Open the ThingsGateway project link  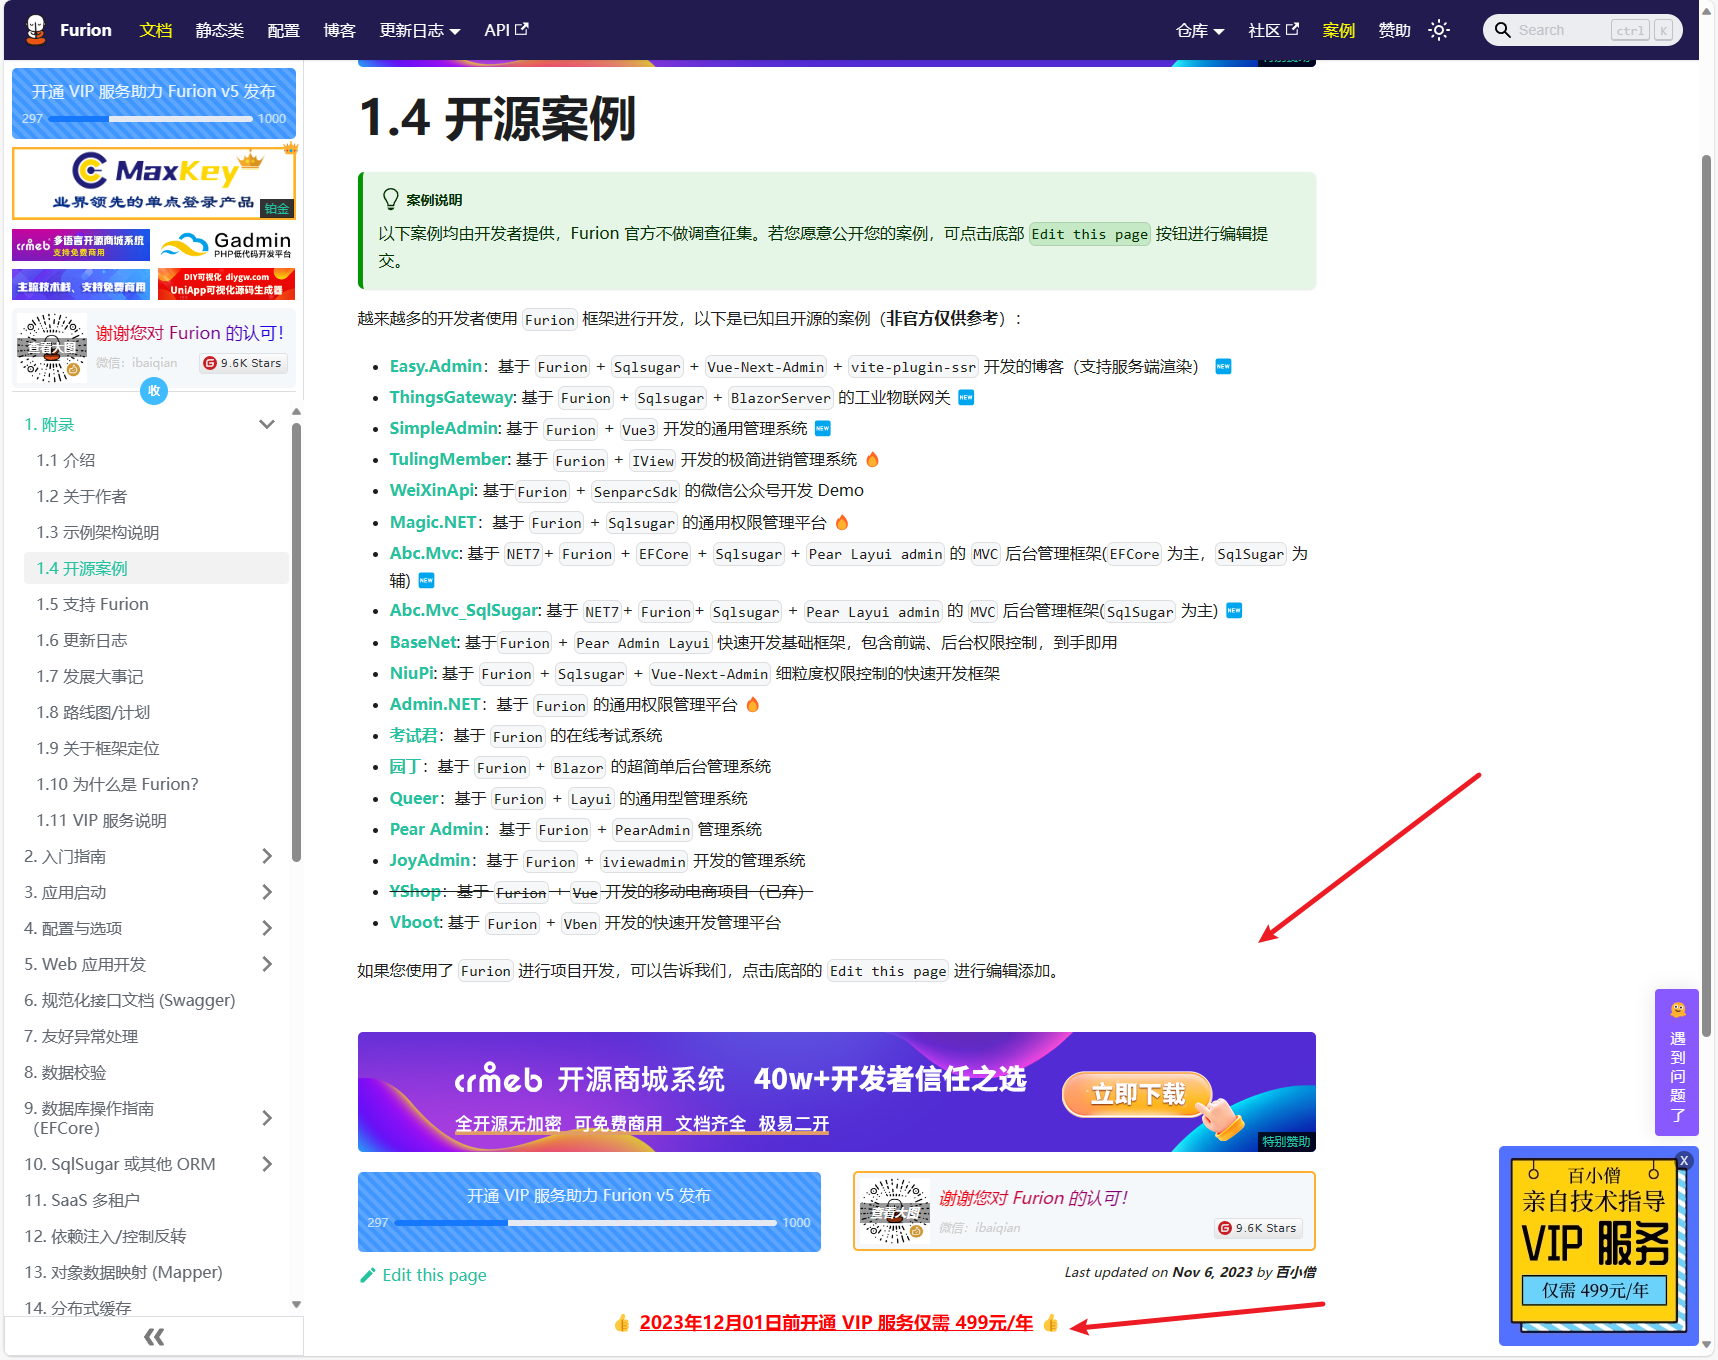[452, 397]
